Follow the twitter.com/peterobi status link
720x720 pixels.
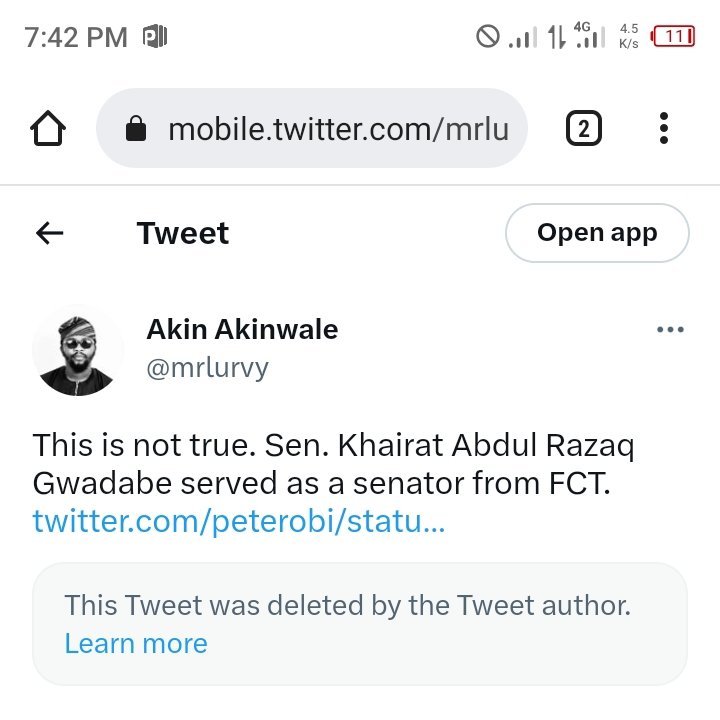238,521
